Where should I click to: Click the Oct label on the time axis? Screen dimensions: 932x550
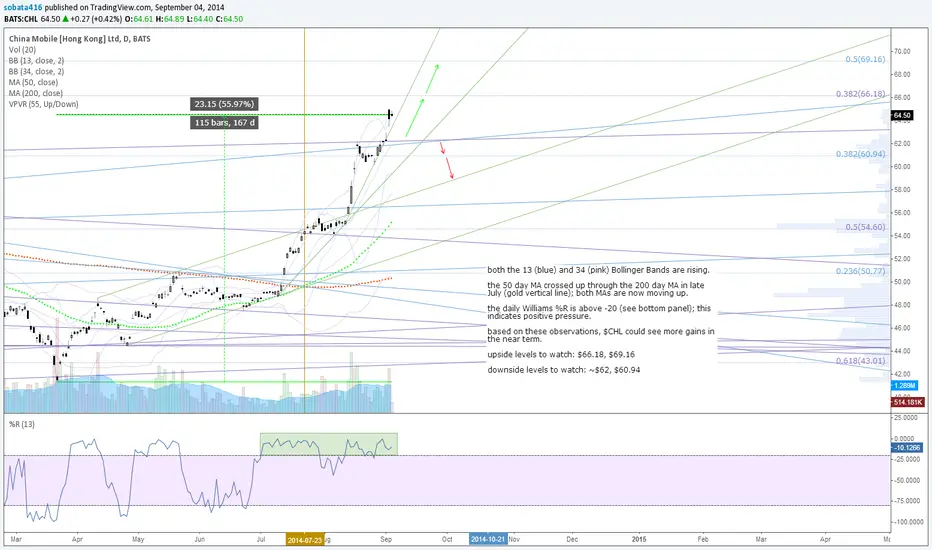pyautogui.click(x=447, y=539)
